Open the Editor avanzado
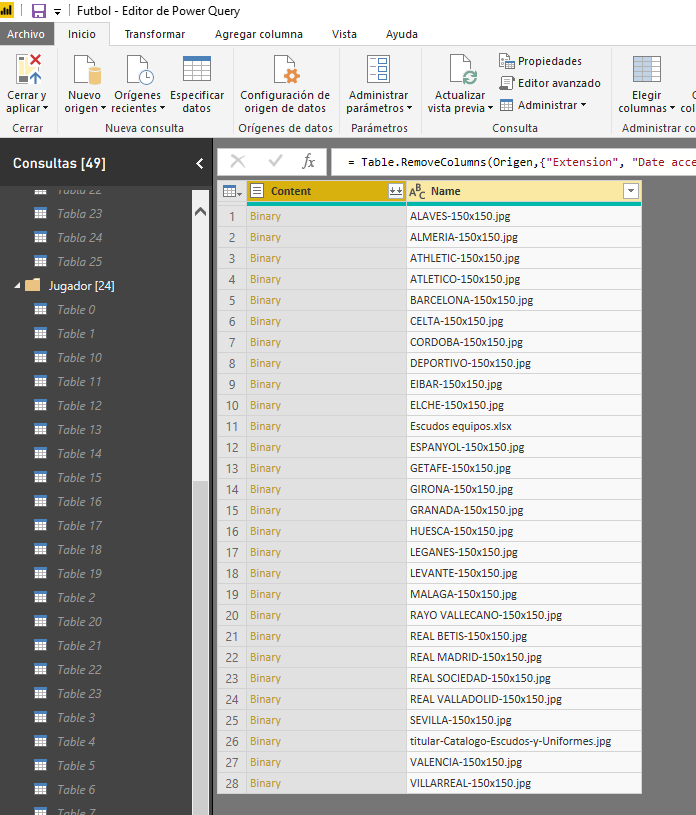Image resolution: width=696 pixels, height=815 pixels. (x=550, y=83)
